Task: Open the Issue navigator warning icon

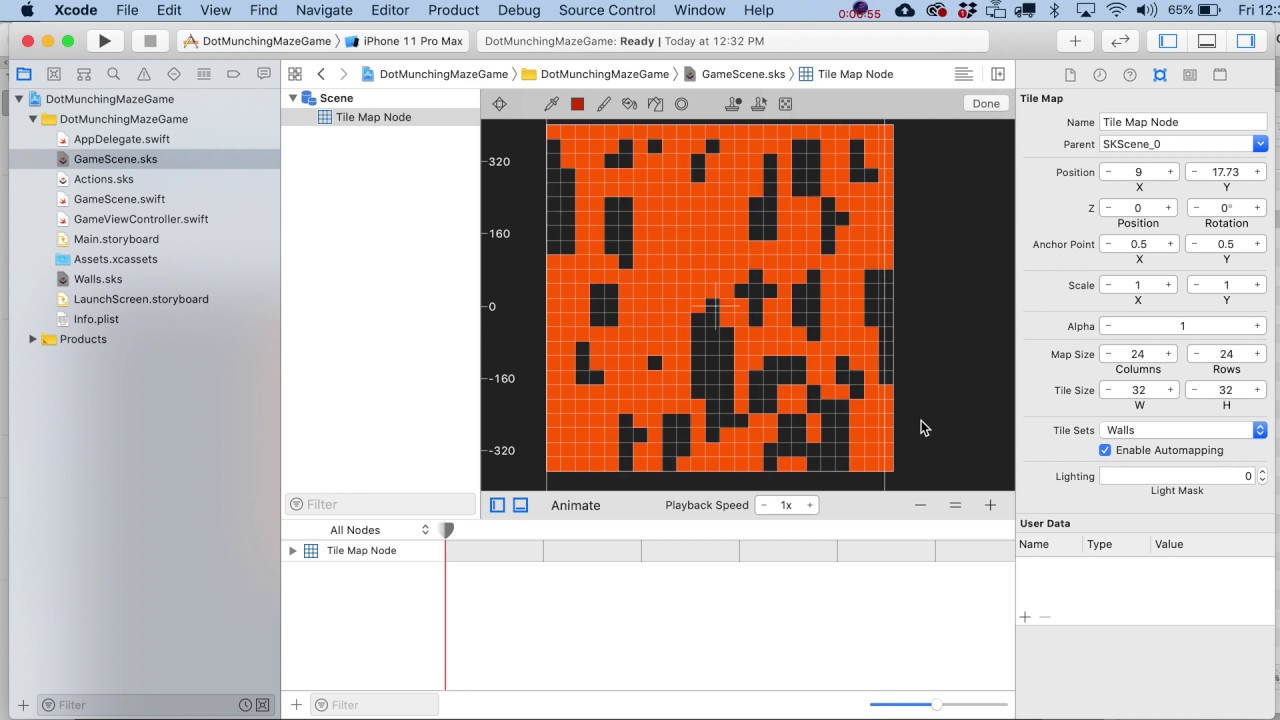Action: (144, 74)
